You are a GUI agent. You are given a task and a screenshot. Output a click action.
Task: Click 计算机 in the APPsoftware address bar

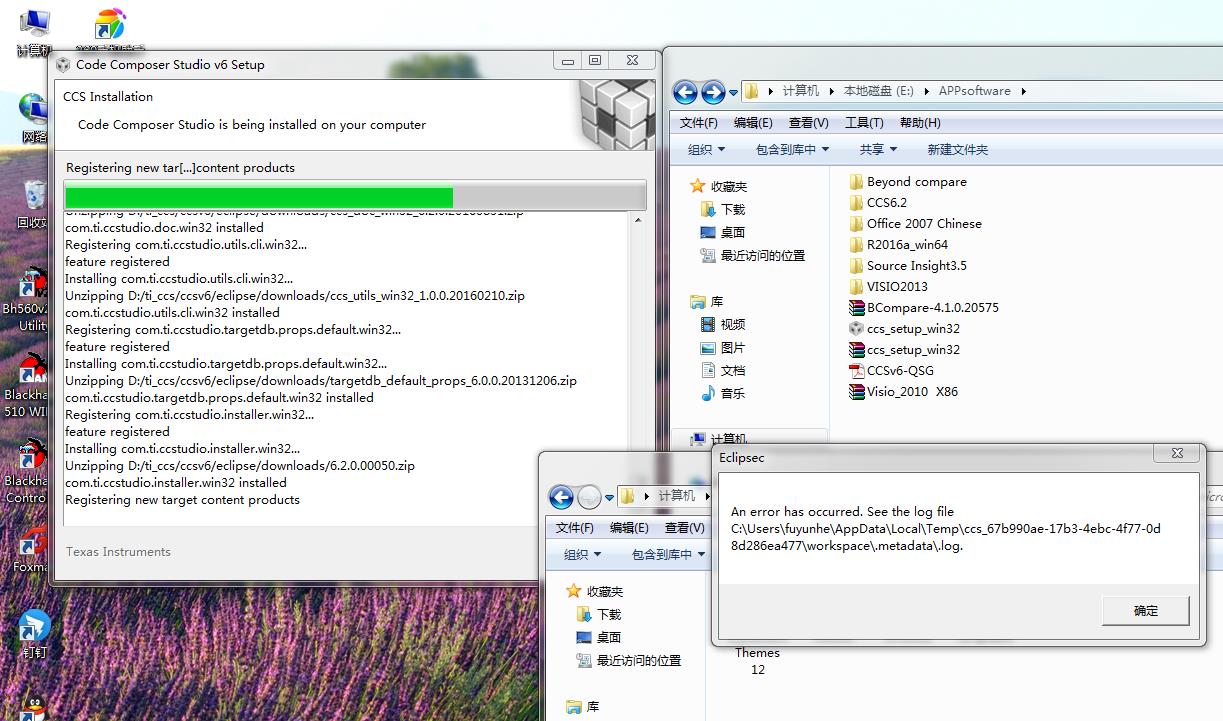pyautogui.click(x=800, y=91)
